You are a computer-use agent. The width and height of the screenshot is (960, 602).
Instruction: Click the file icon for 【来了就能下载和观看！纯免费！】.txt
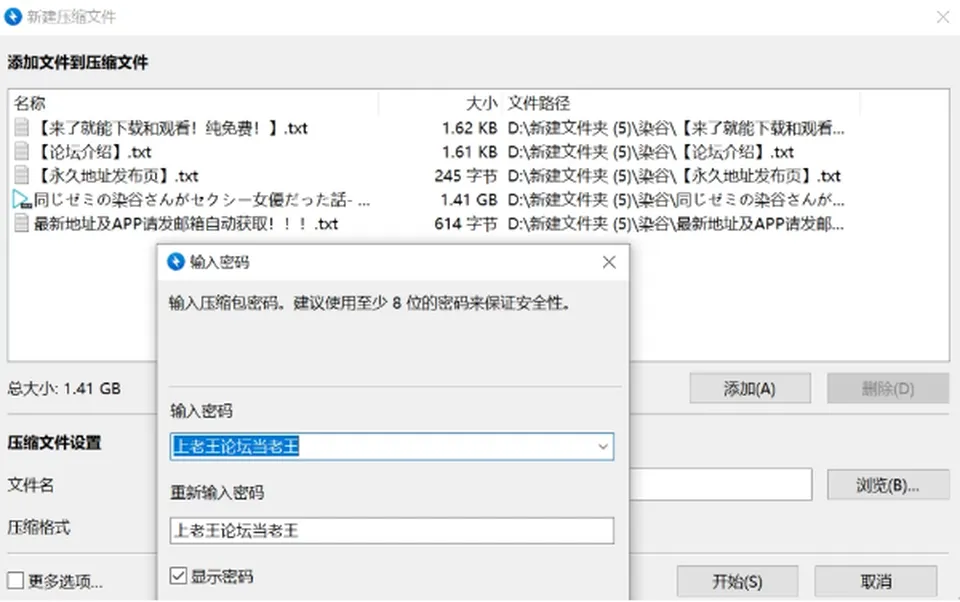click(x=21, y=128)
